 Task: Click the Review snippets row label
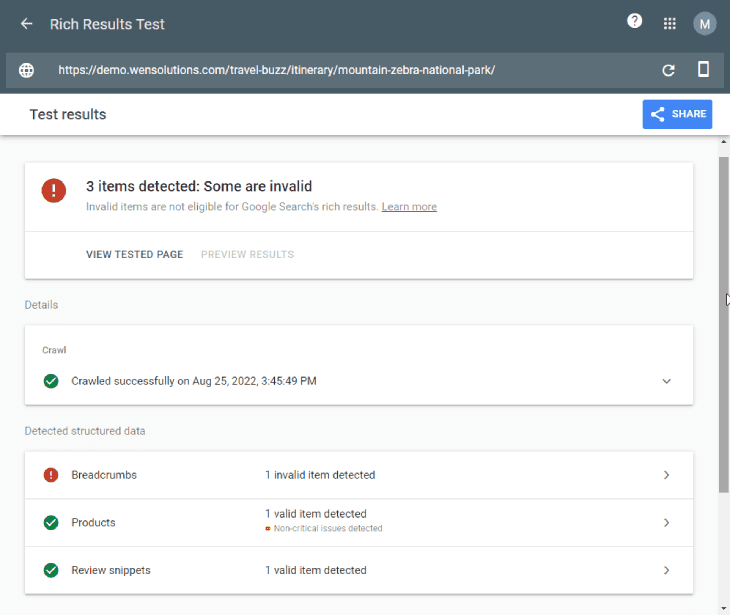coord(111,570)
